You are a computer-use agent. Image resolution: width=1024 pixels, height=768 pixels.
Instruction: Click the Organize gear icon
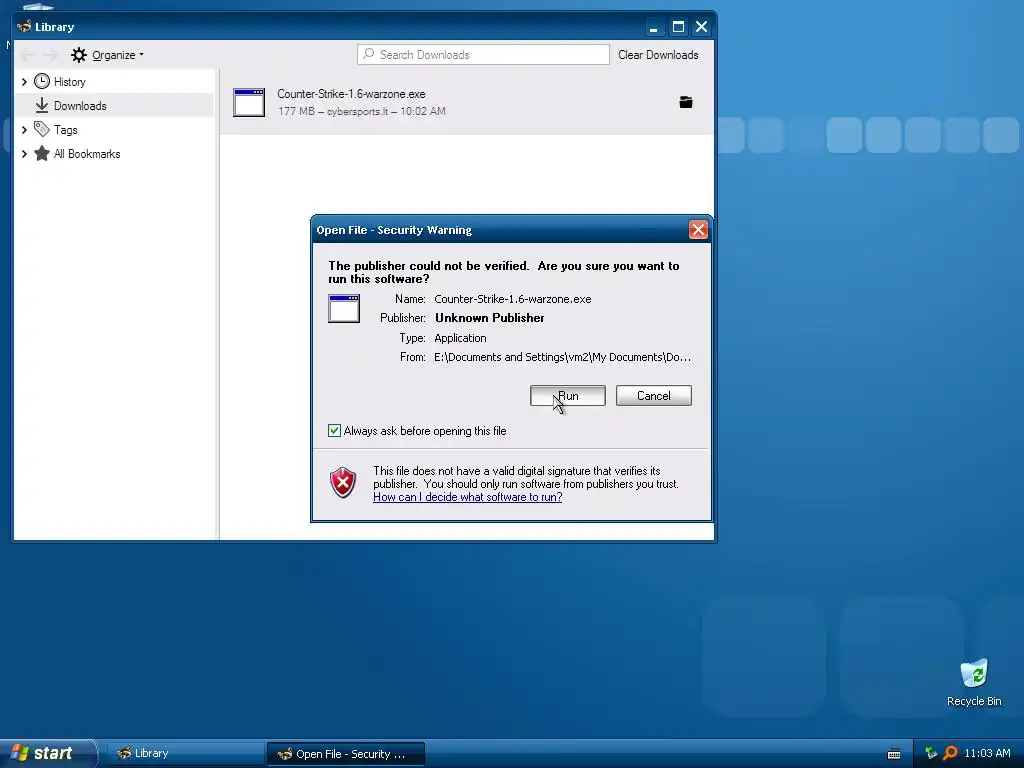pos(79,55)
